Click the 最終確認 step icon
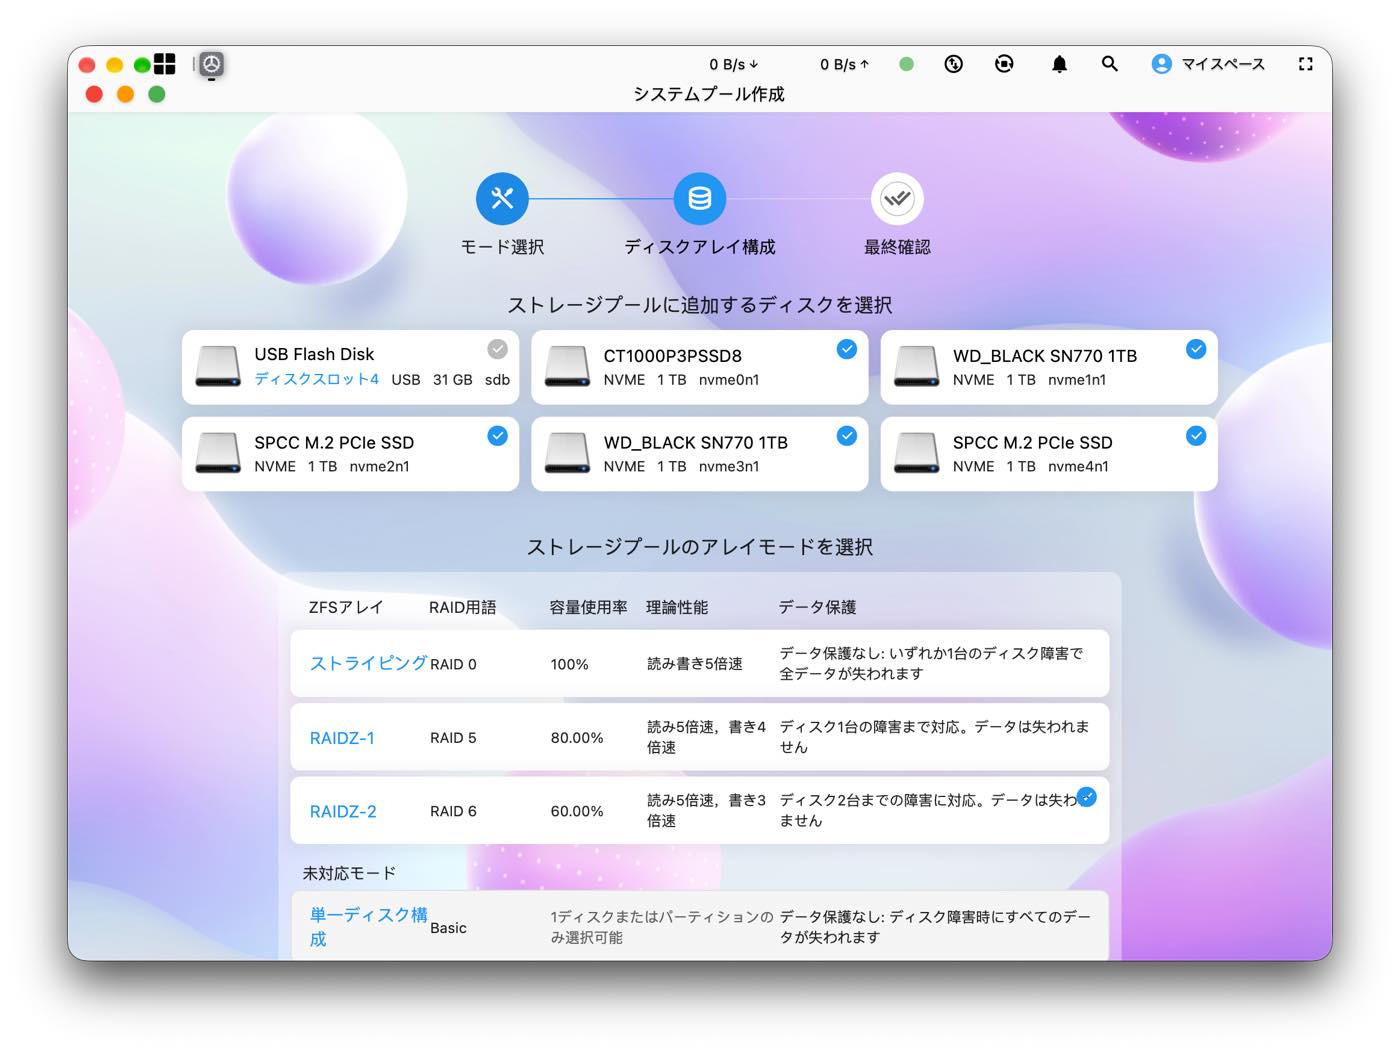 897,198
